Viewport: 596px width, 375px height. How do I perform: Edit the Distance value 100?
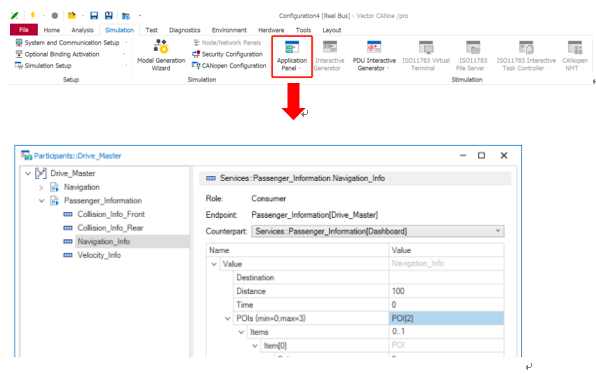[x=446, y=291]
